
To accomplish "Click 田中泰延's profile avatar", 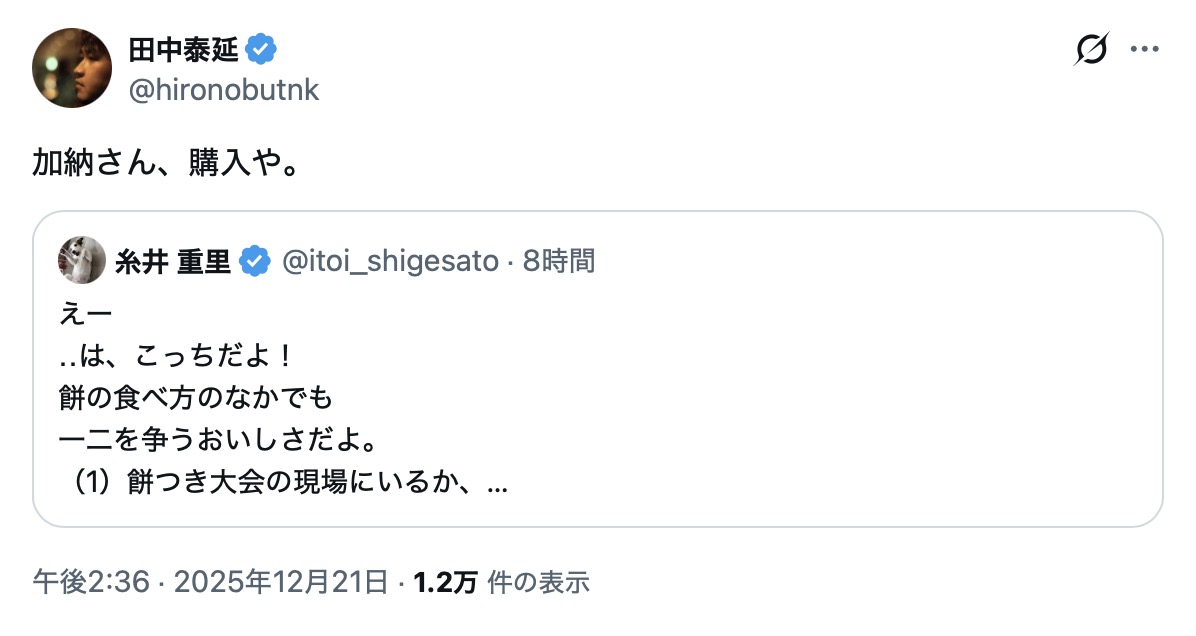I will tap(71, 67).
